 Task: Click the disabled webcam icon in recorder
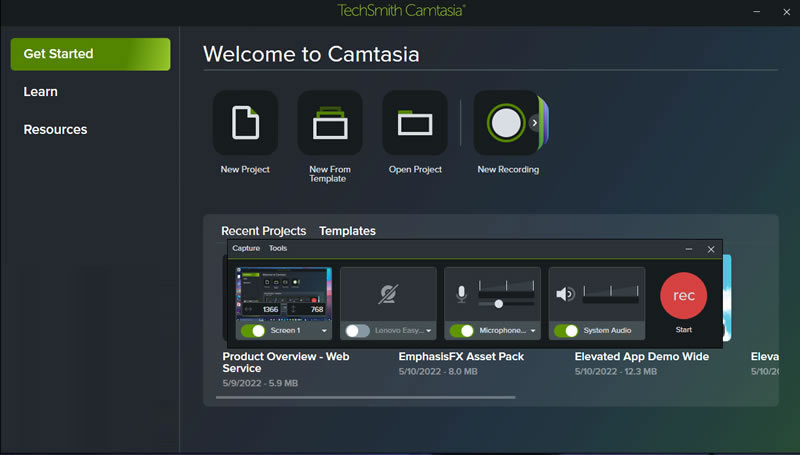point(388,294)
